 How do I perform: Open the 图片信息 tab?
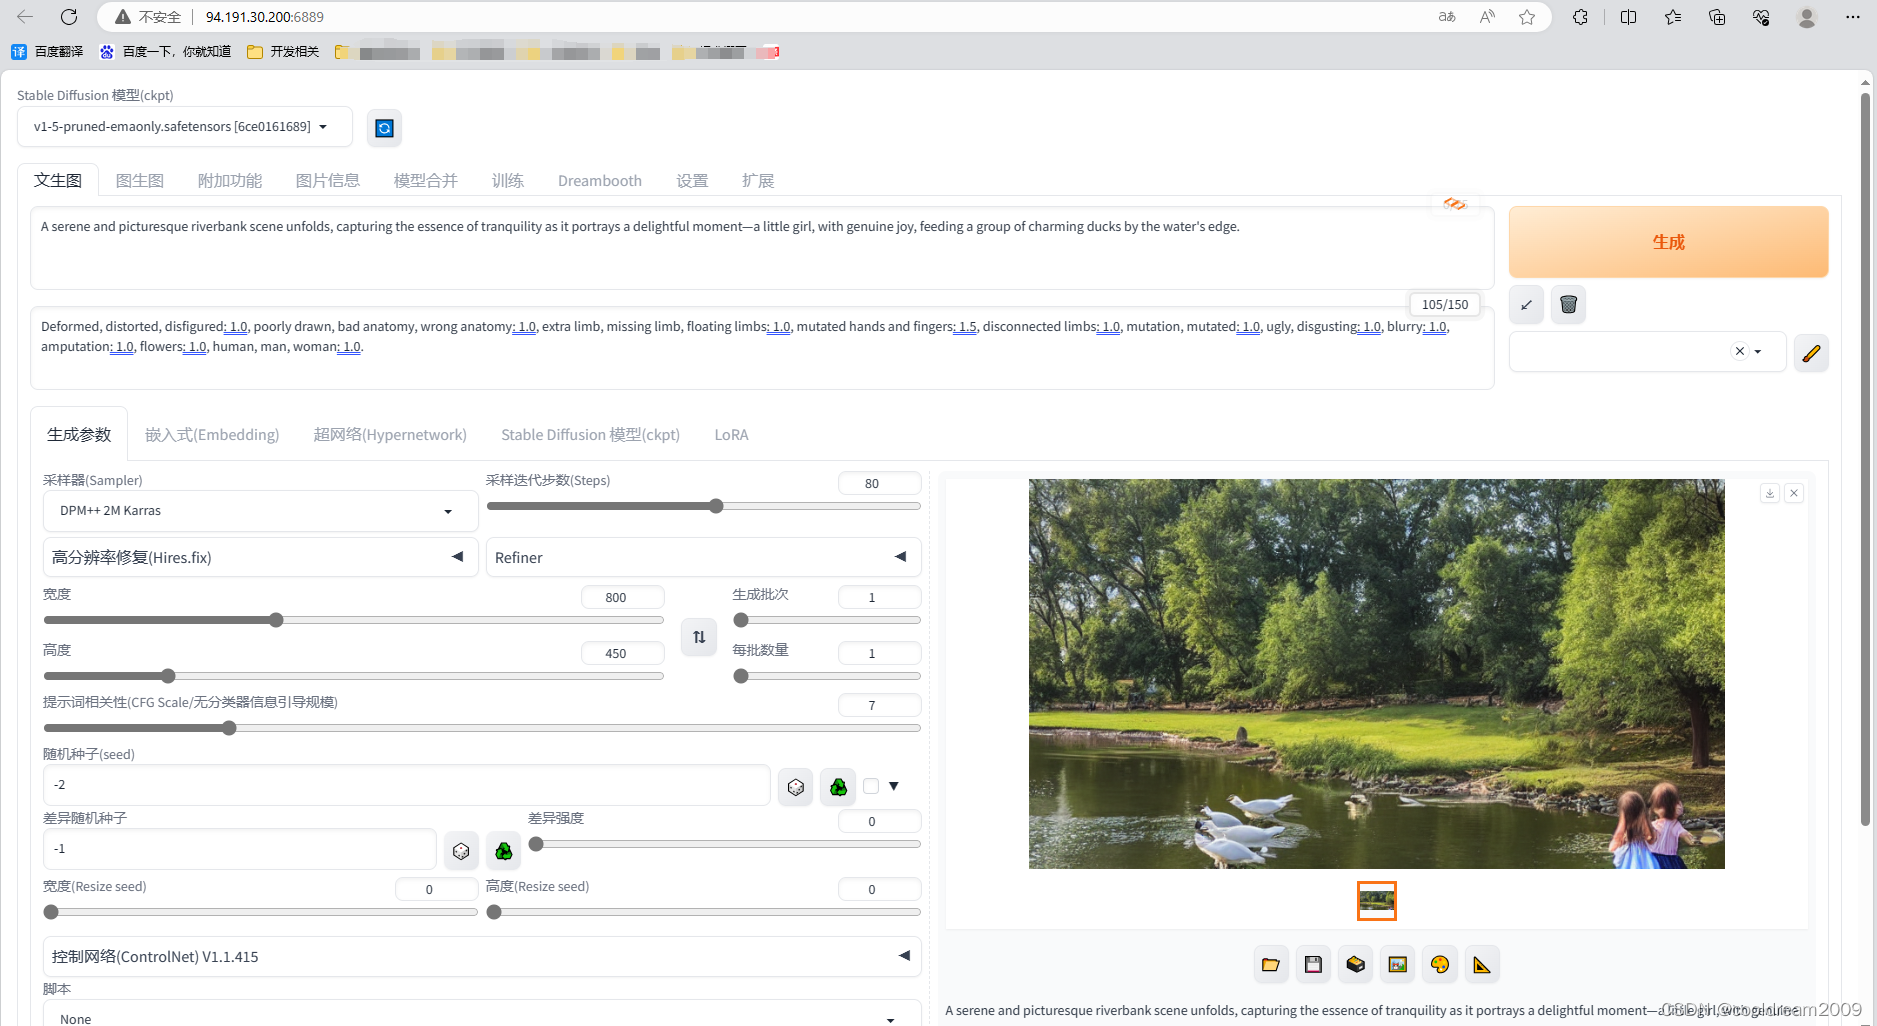click(328, 181)
